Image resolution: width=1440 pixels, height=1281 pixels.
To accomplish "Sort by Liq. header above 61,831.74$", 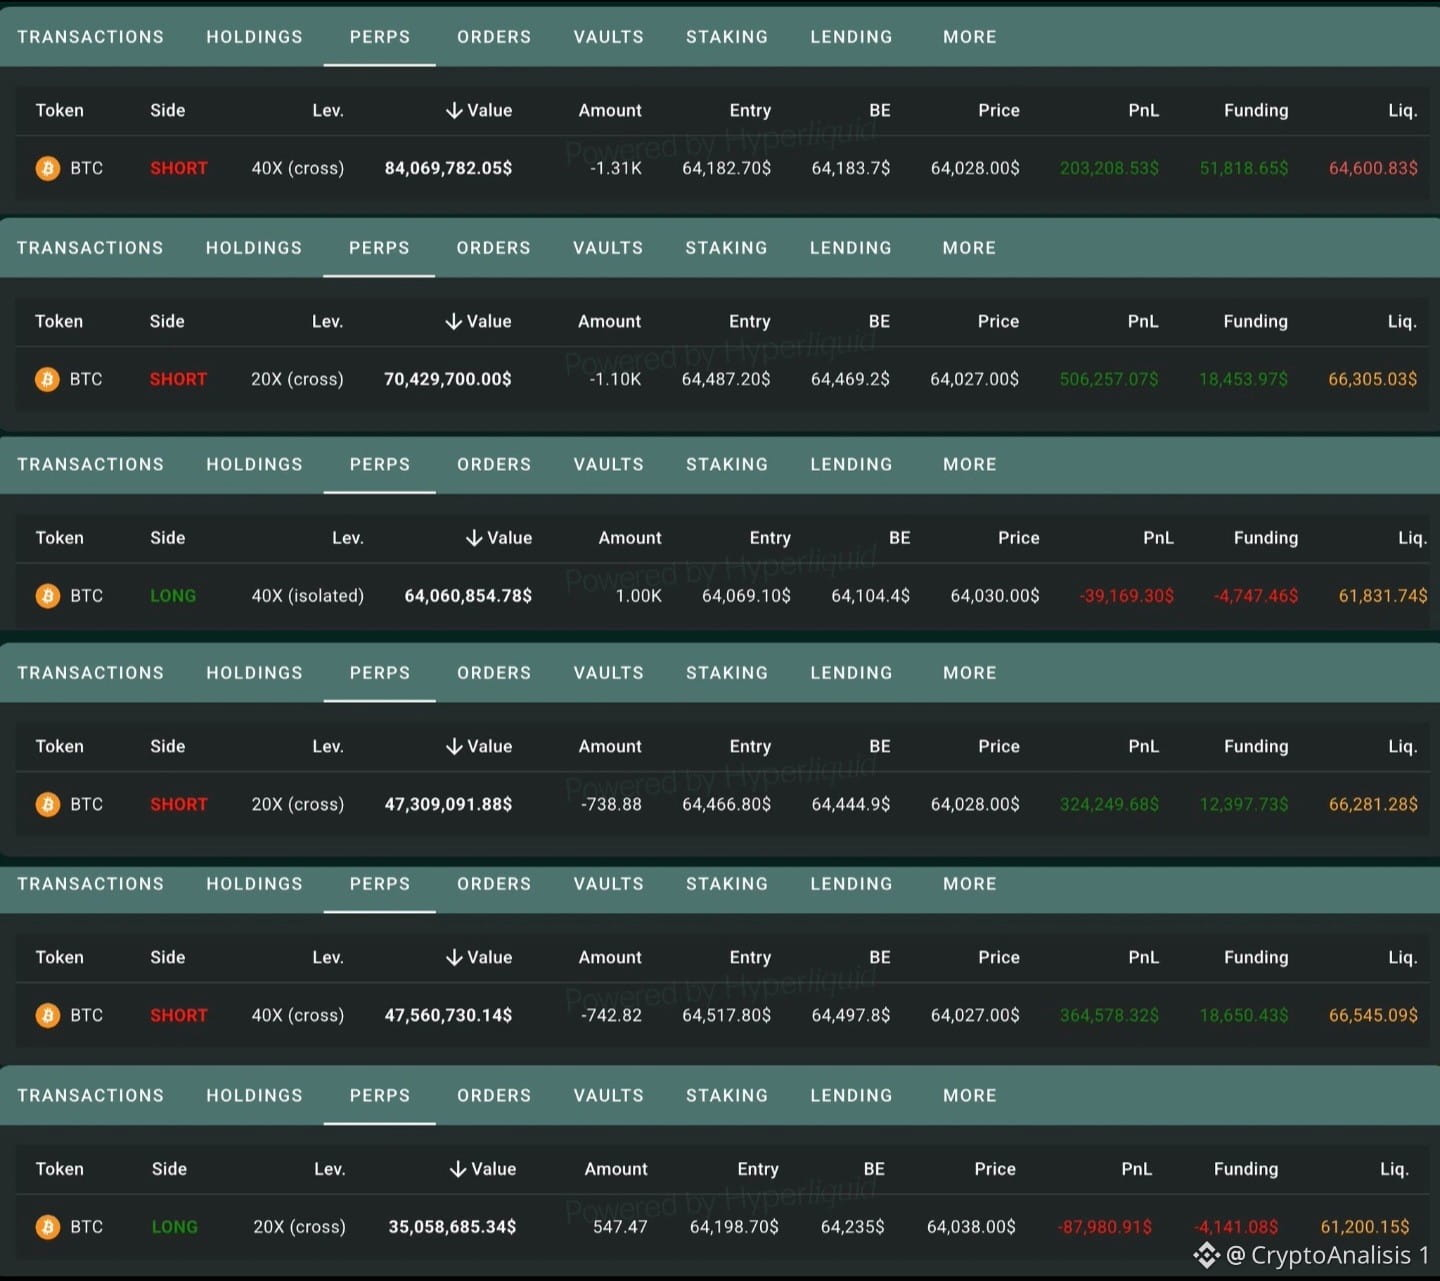I will (1412, 538).
